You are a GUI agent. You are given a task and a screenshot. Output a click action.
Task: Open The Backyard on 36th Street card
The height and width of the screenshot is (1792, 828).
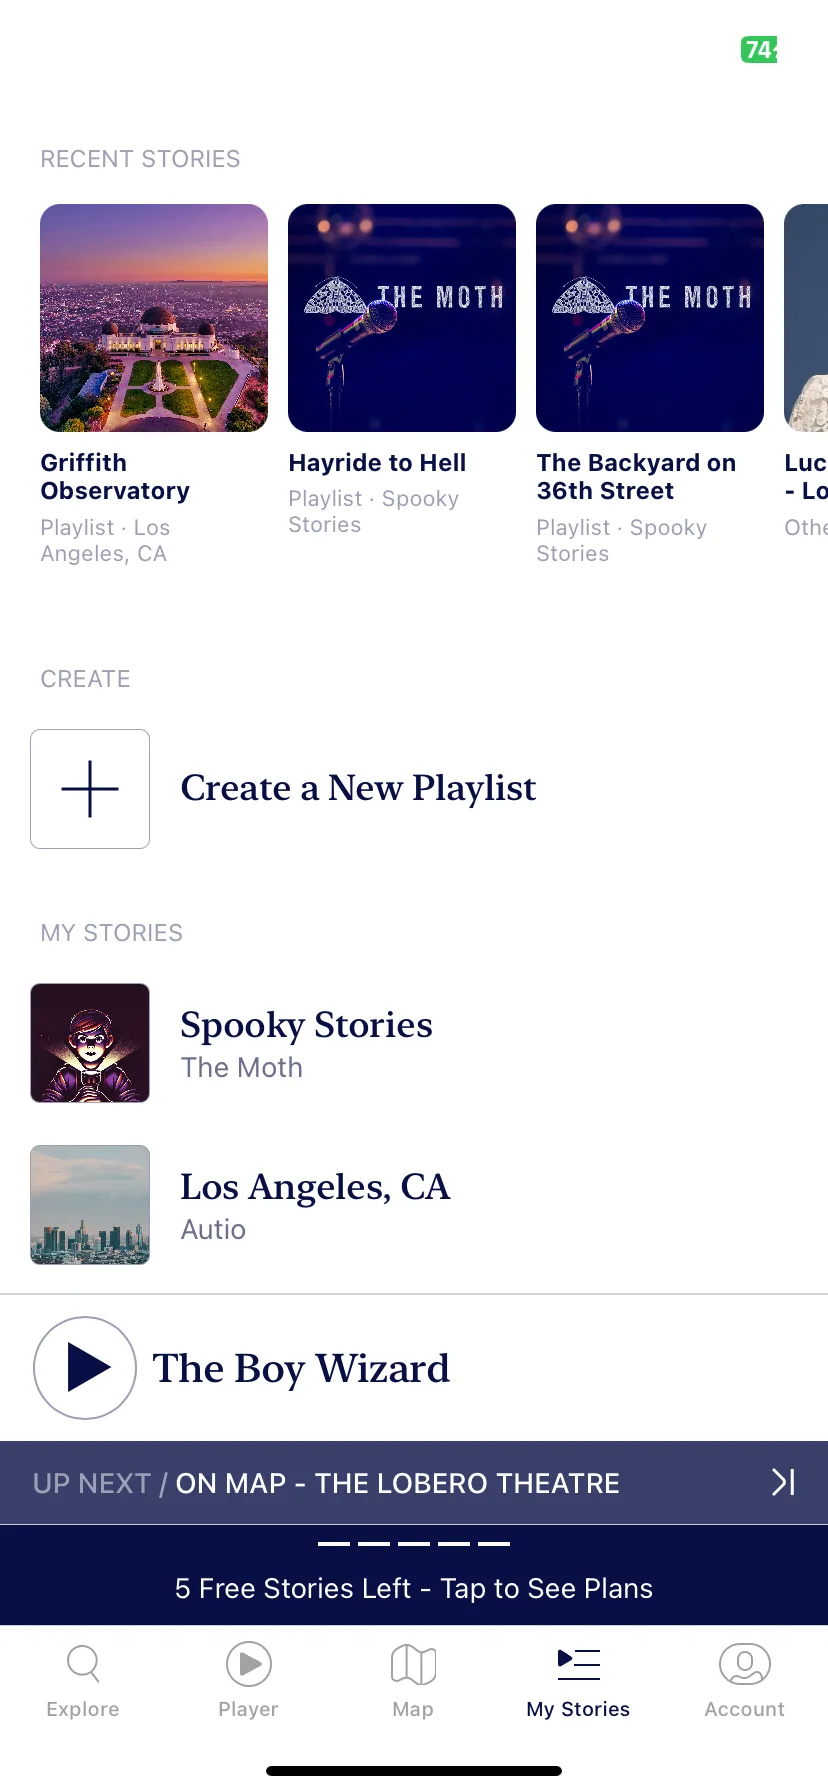click(x=650, y=385)
